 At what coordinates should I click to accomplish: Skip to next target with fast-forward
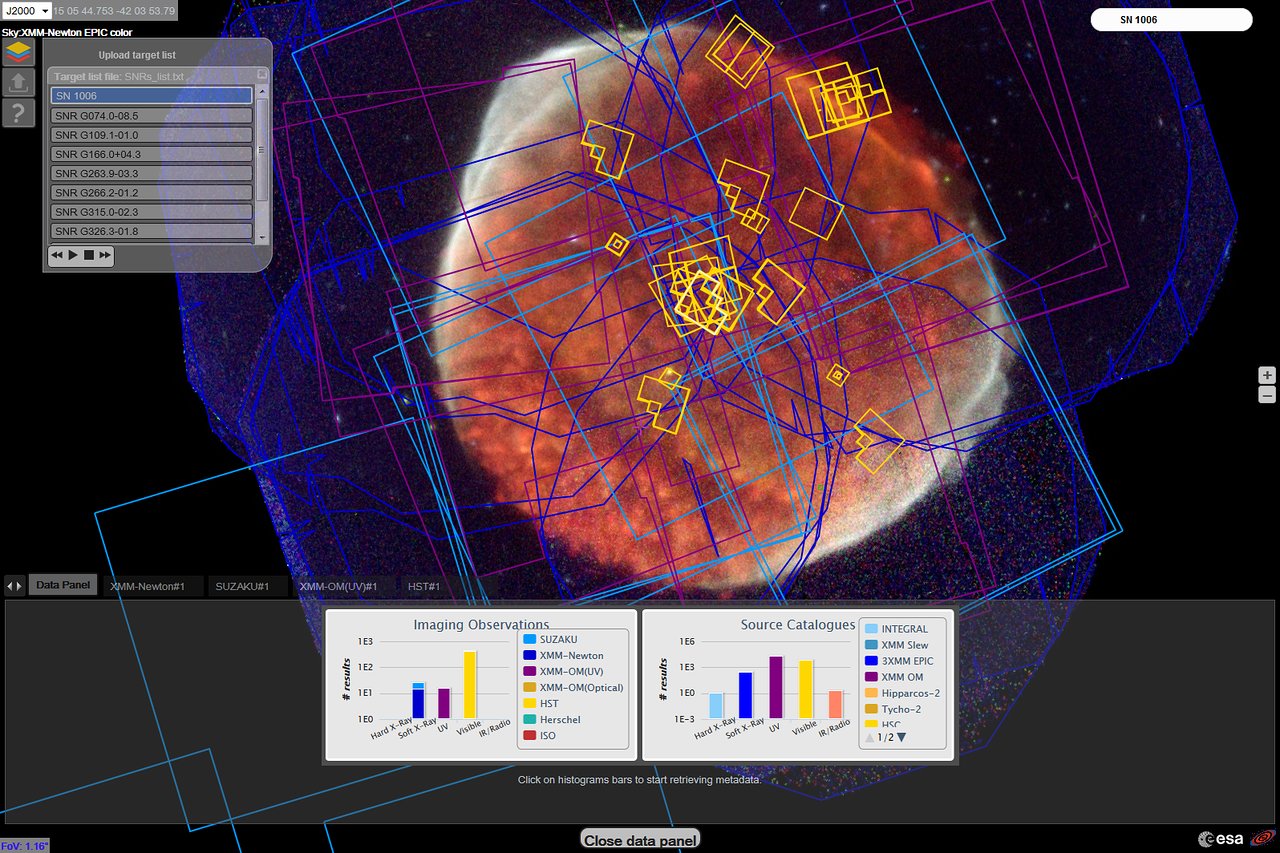click(x=104, y=256)
